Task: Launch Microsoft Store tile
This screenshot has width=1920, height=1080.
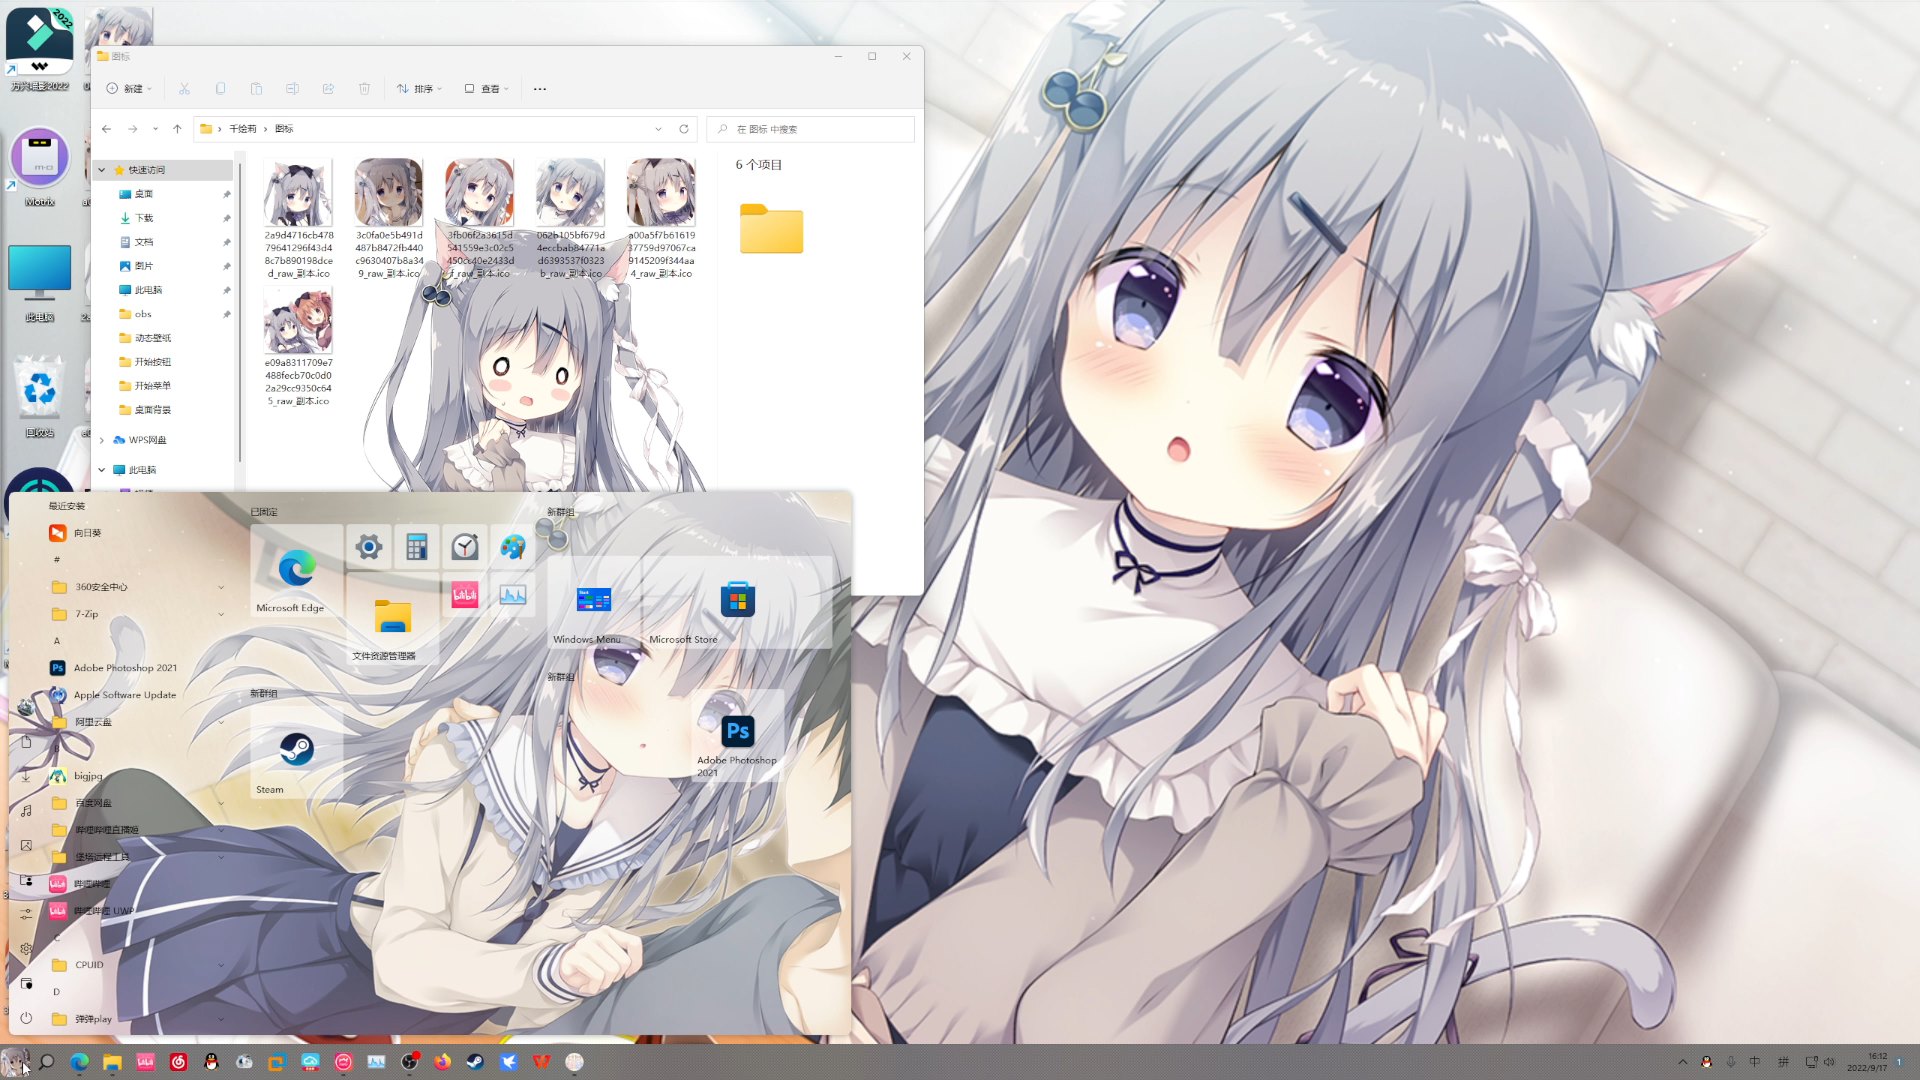Action: click(x=737, y=601)
